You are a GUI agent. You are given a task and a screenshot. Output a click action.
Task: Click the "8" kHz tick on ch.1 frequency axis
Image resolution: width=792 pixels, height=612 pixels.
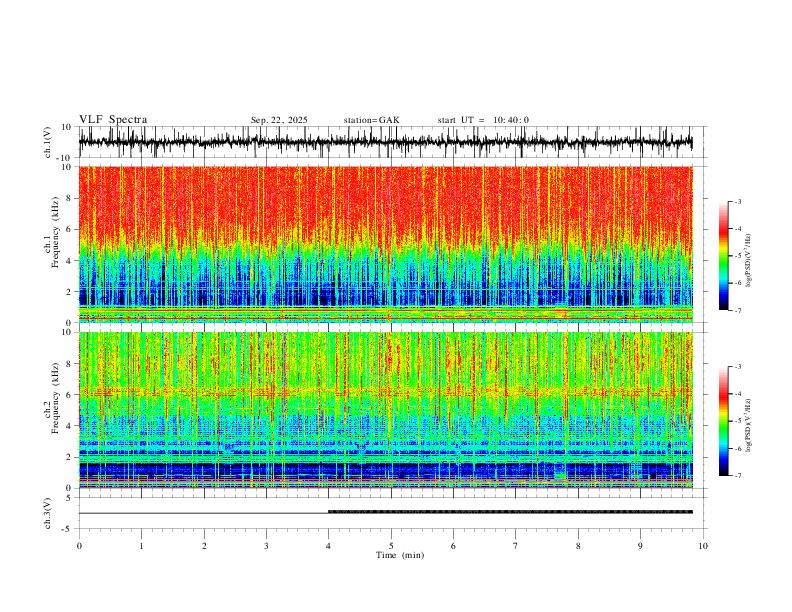[70, 198]
